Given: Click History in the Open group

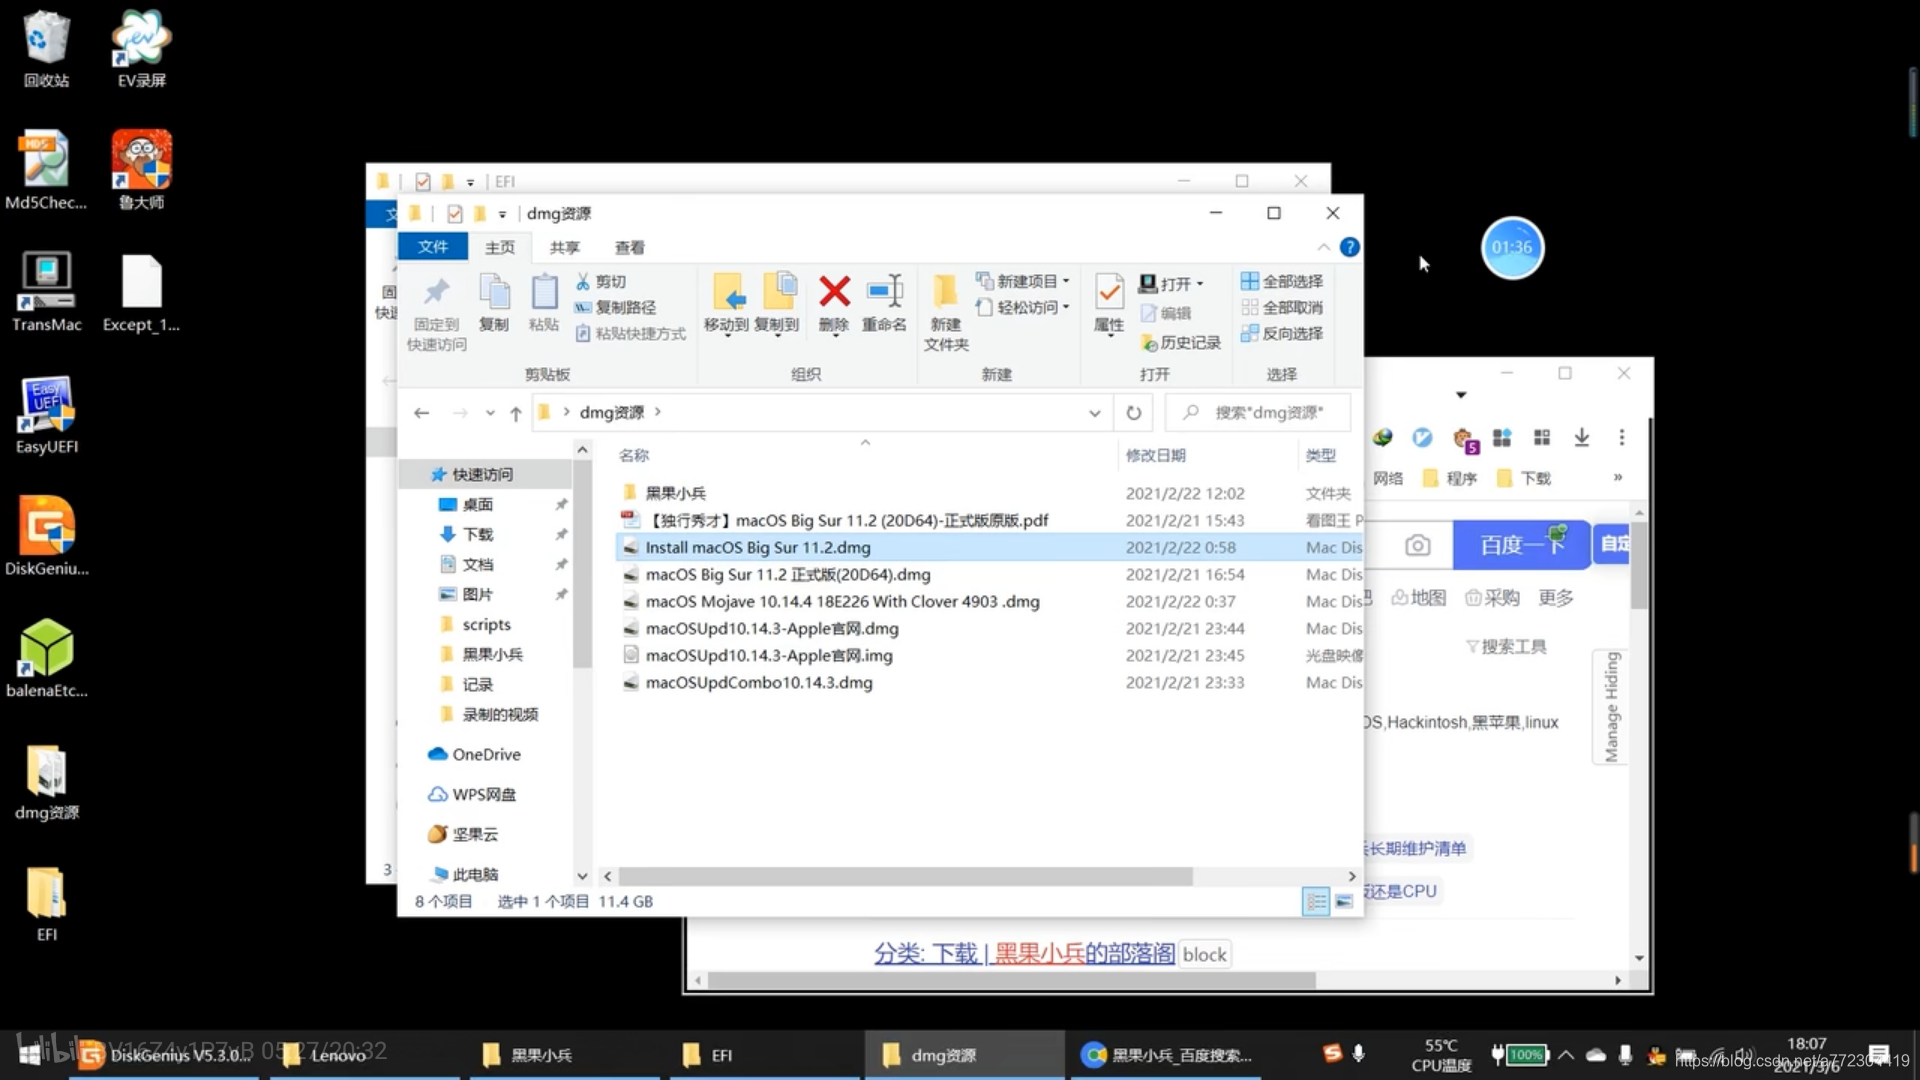Looking at the screenshot, I should pos(1181,343).
